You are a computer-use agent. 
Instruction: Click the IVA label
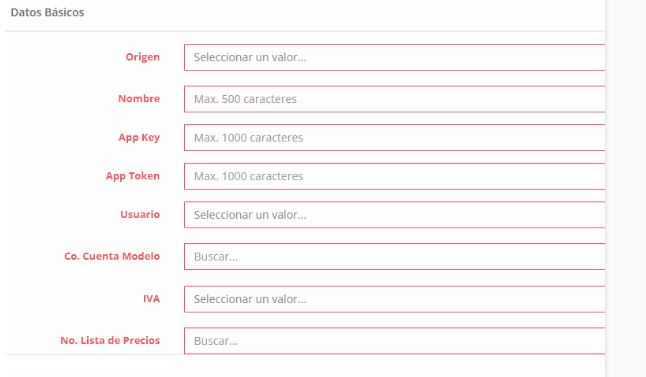[151, 299]
